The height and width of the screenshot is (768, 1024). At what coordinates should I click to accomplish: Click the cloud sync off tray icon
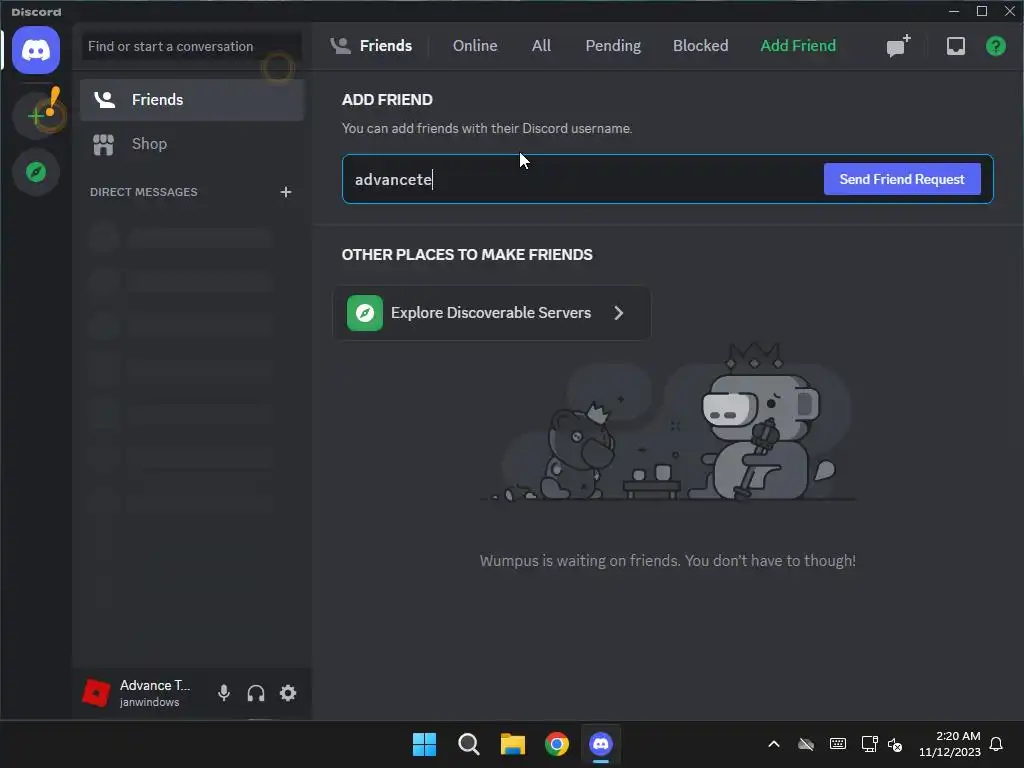[x=806, y=744]
